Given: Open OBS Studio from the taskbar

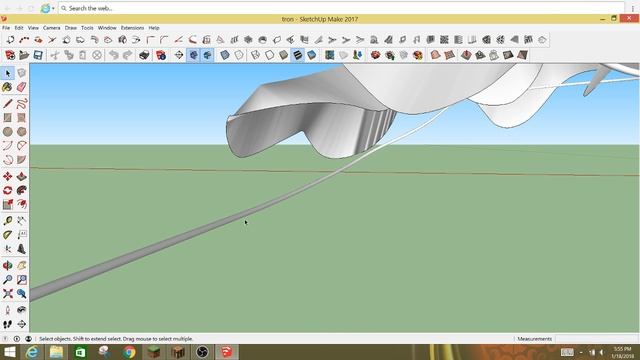Looking at the screenshot, I should [202, 352].
